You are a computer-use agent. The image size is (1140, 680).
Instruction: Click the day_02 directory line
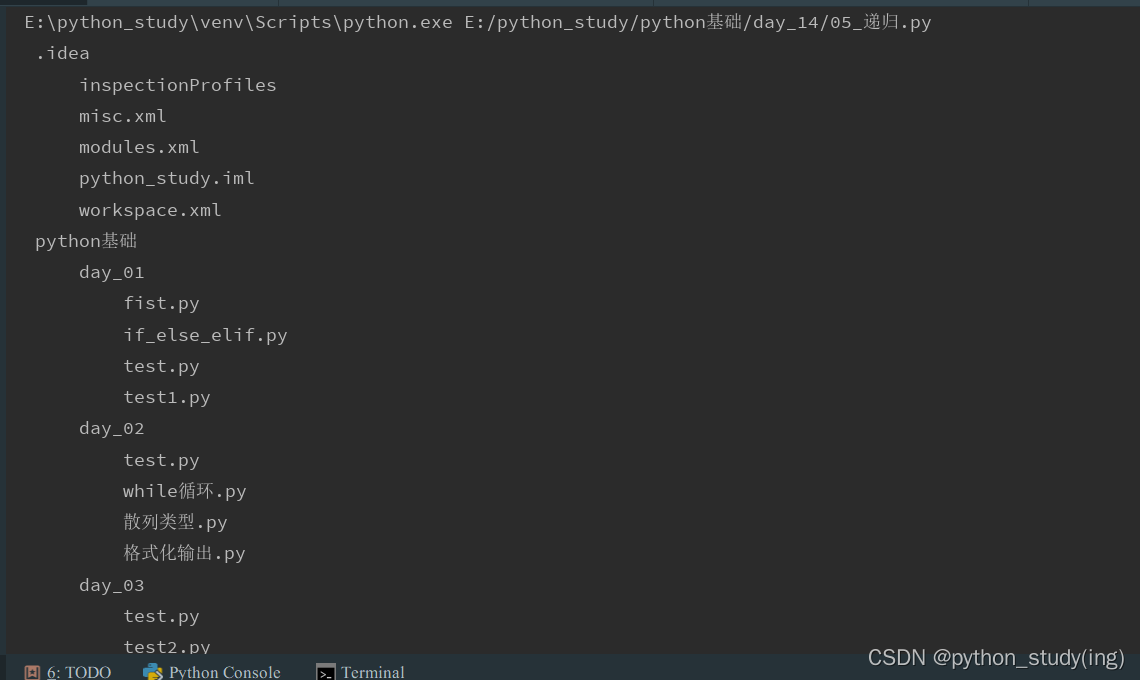pyautogui.click(x=111, y=427)
